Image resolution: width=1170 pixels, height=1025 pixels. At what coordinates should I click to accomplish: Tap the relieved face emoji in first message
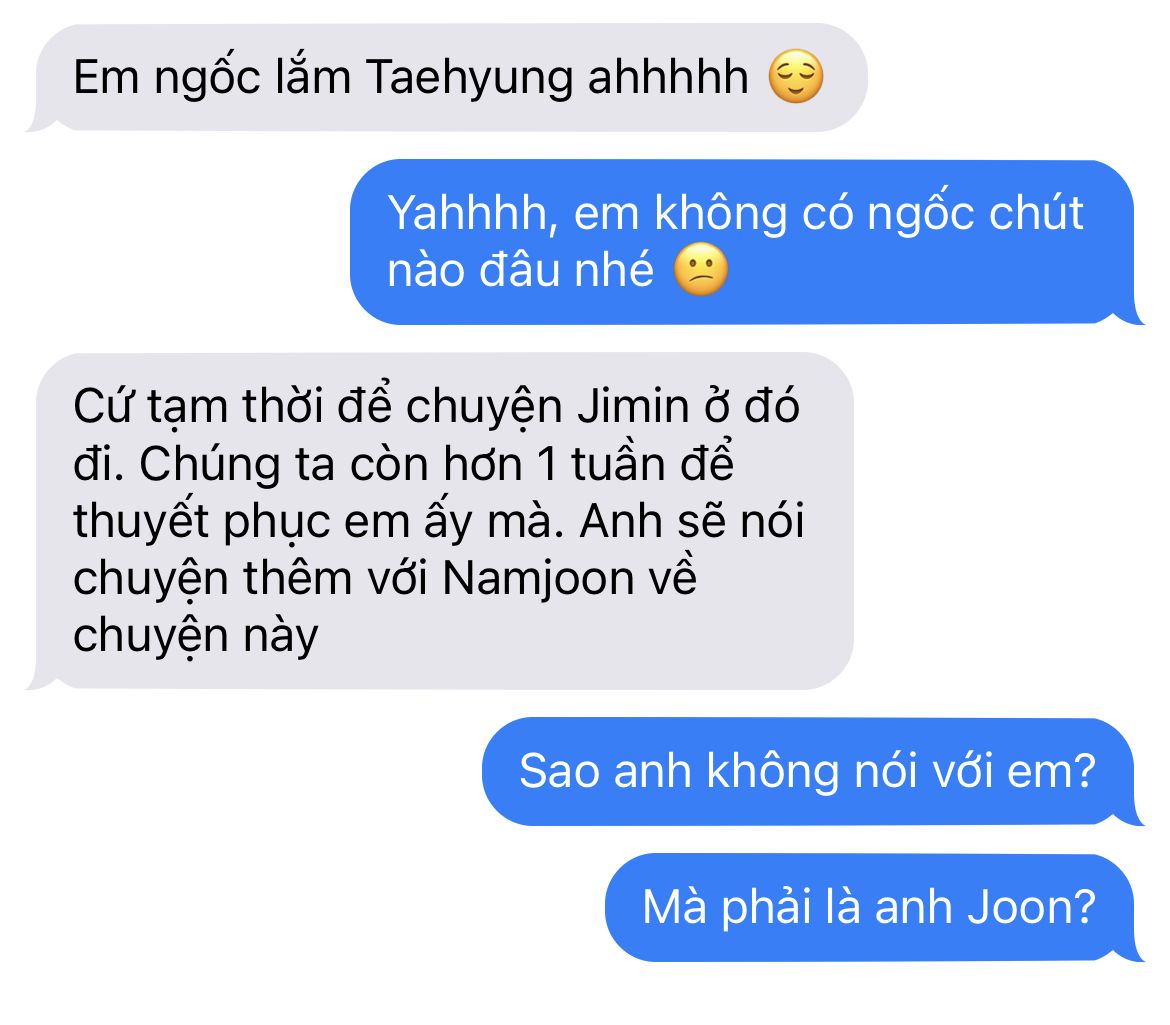click(796, 76)
